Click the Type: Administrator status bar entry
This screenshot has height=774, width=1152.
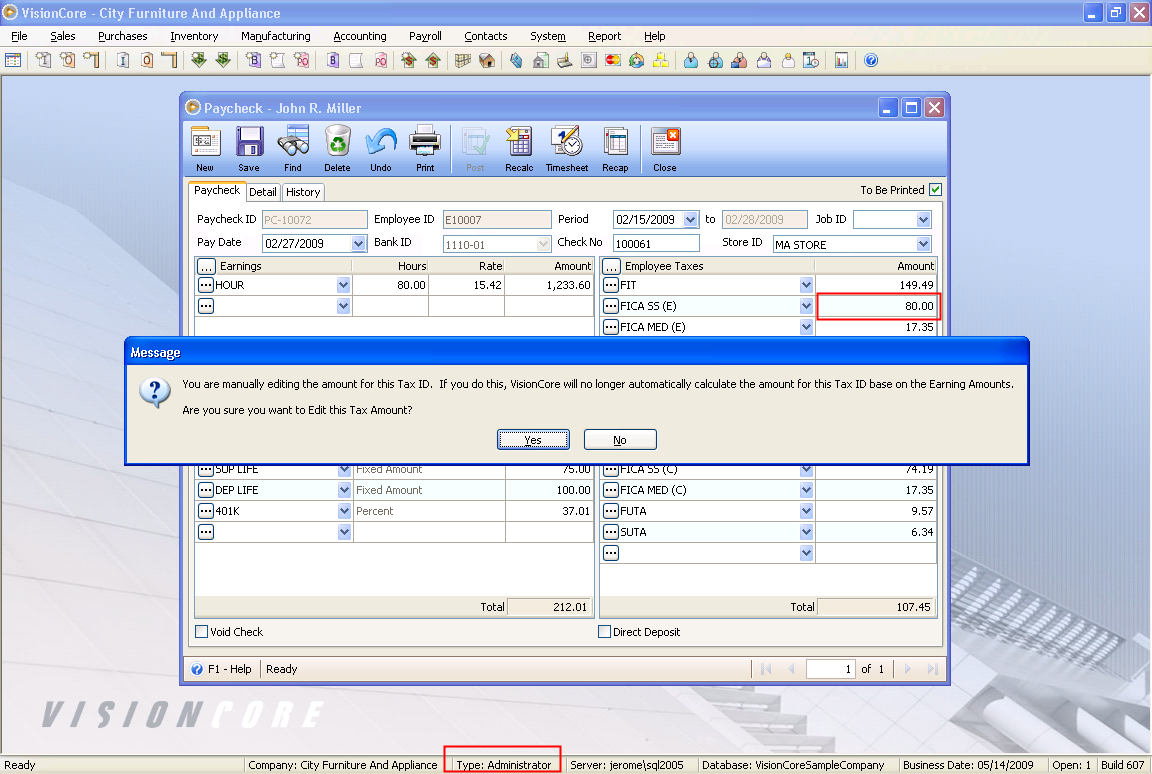click(x=503, y=765)
